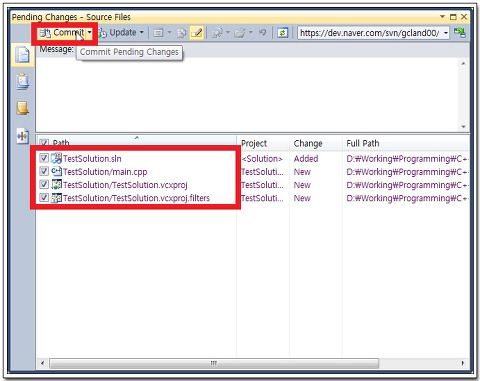Image resolution: width=480 pixels, height=381 pixels.
Task: Close the Pending Changes tool window
Action: tap(464, 17)
